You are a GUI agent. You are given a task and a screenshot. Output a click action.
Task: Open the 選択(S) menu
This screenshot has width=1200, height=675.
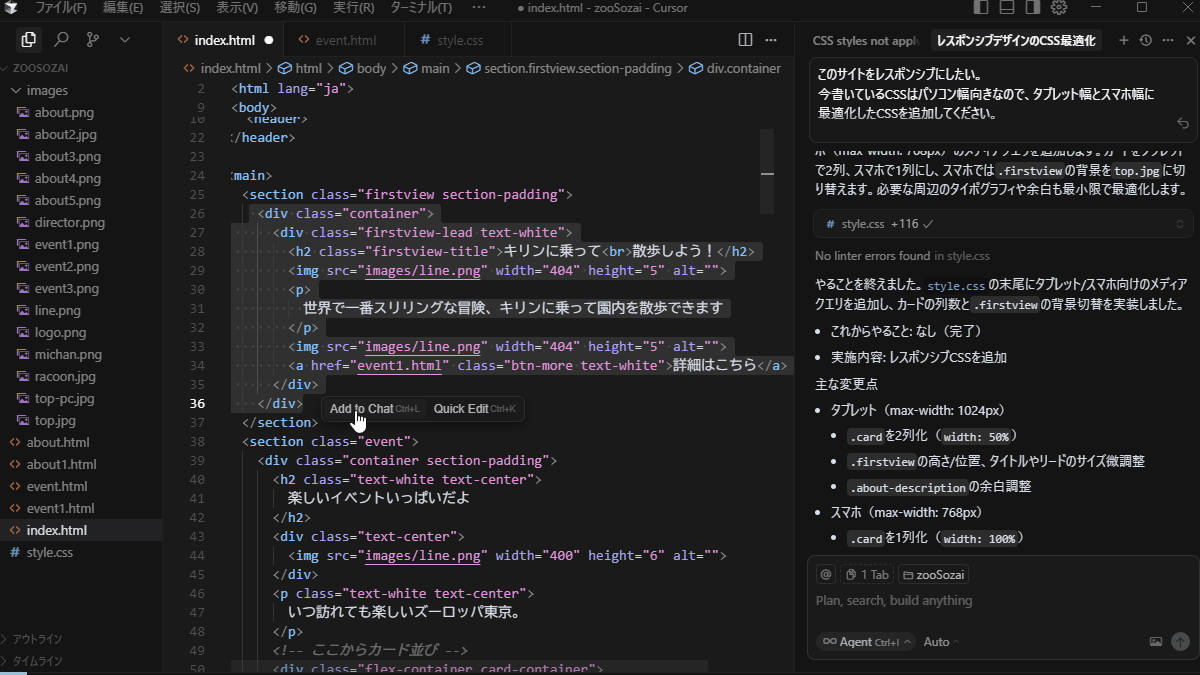click(180, 8)
